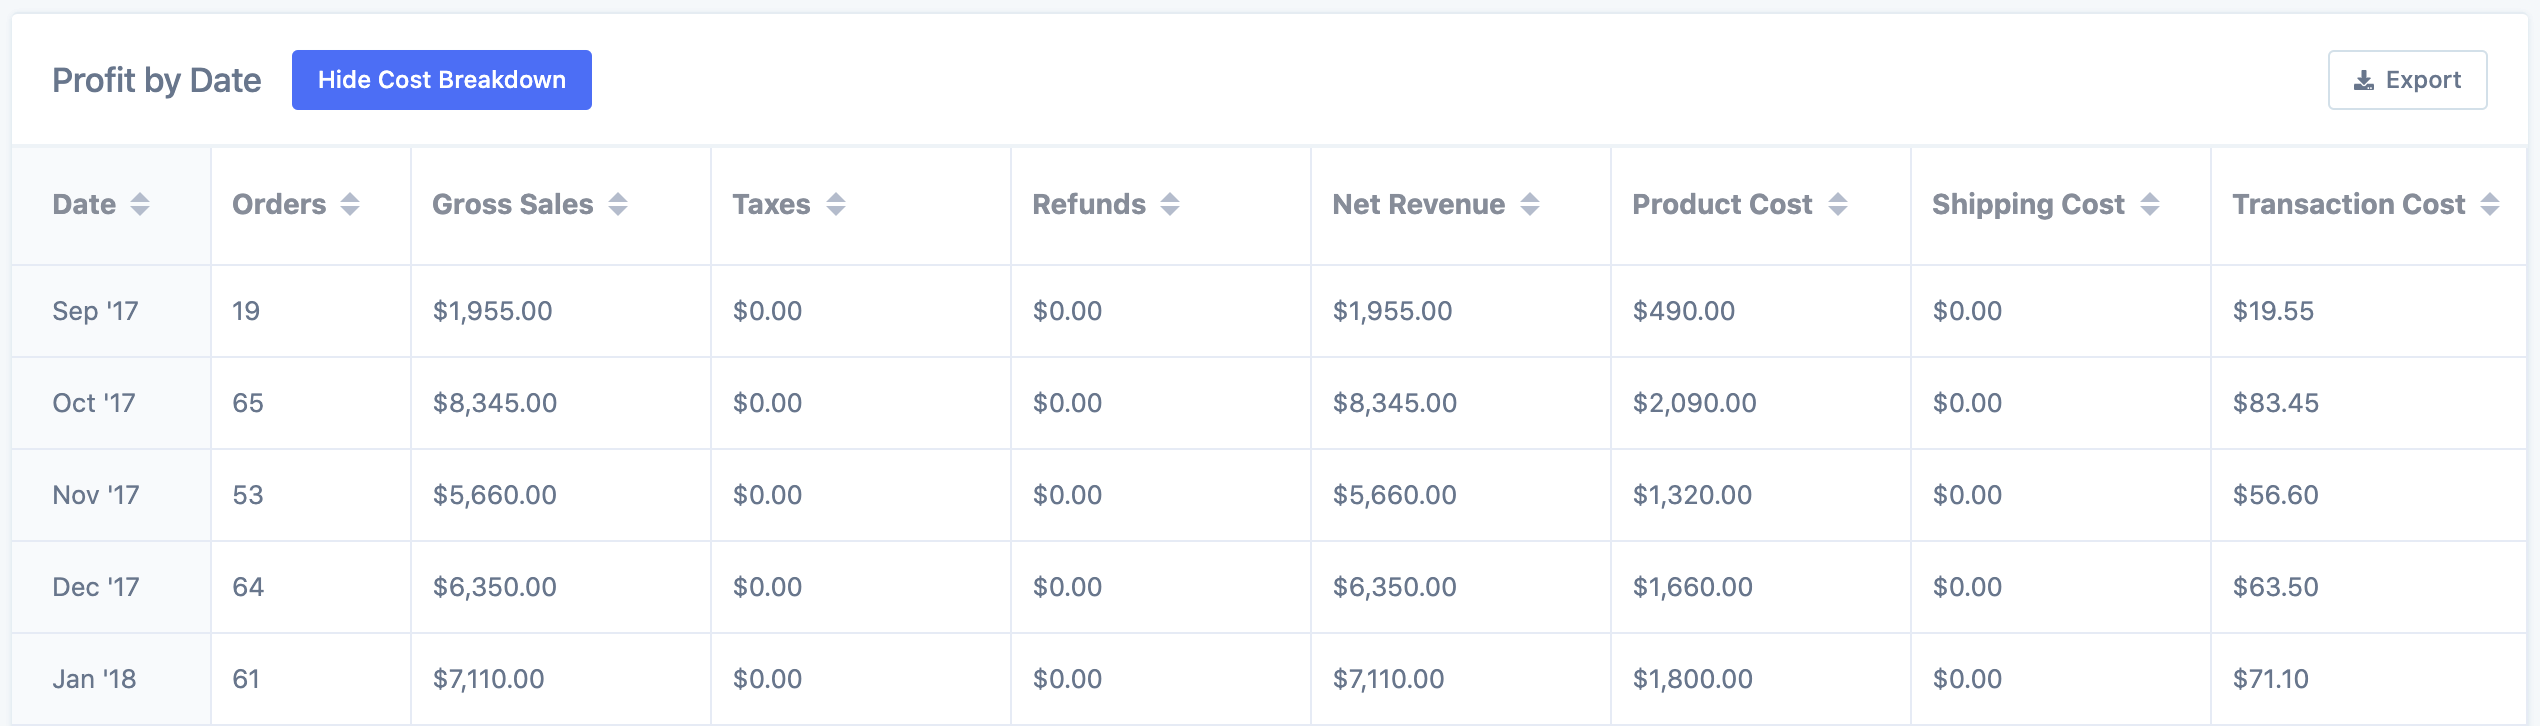Click the Gross Sales sort arrows
Image resolution: width=2540 pixels, height=726 pixels.
[618, 204]
